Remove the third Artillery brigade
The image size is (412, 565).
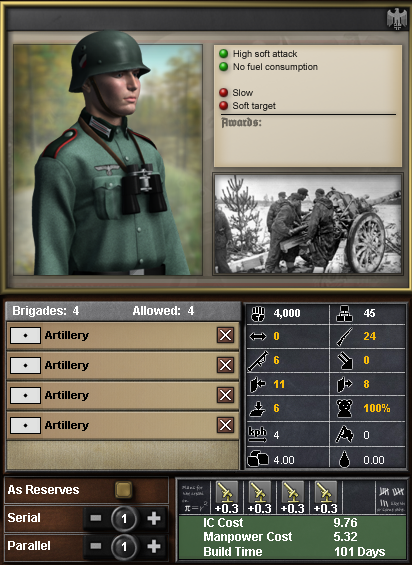(225, 395)
